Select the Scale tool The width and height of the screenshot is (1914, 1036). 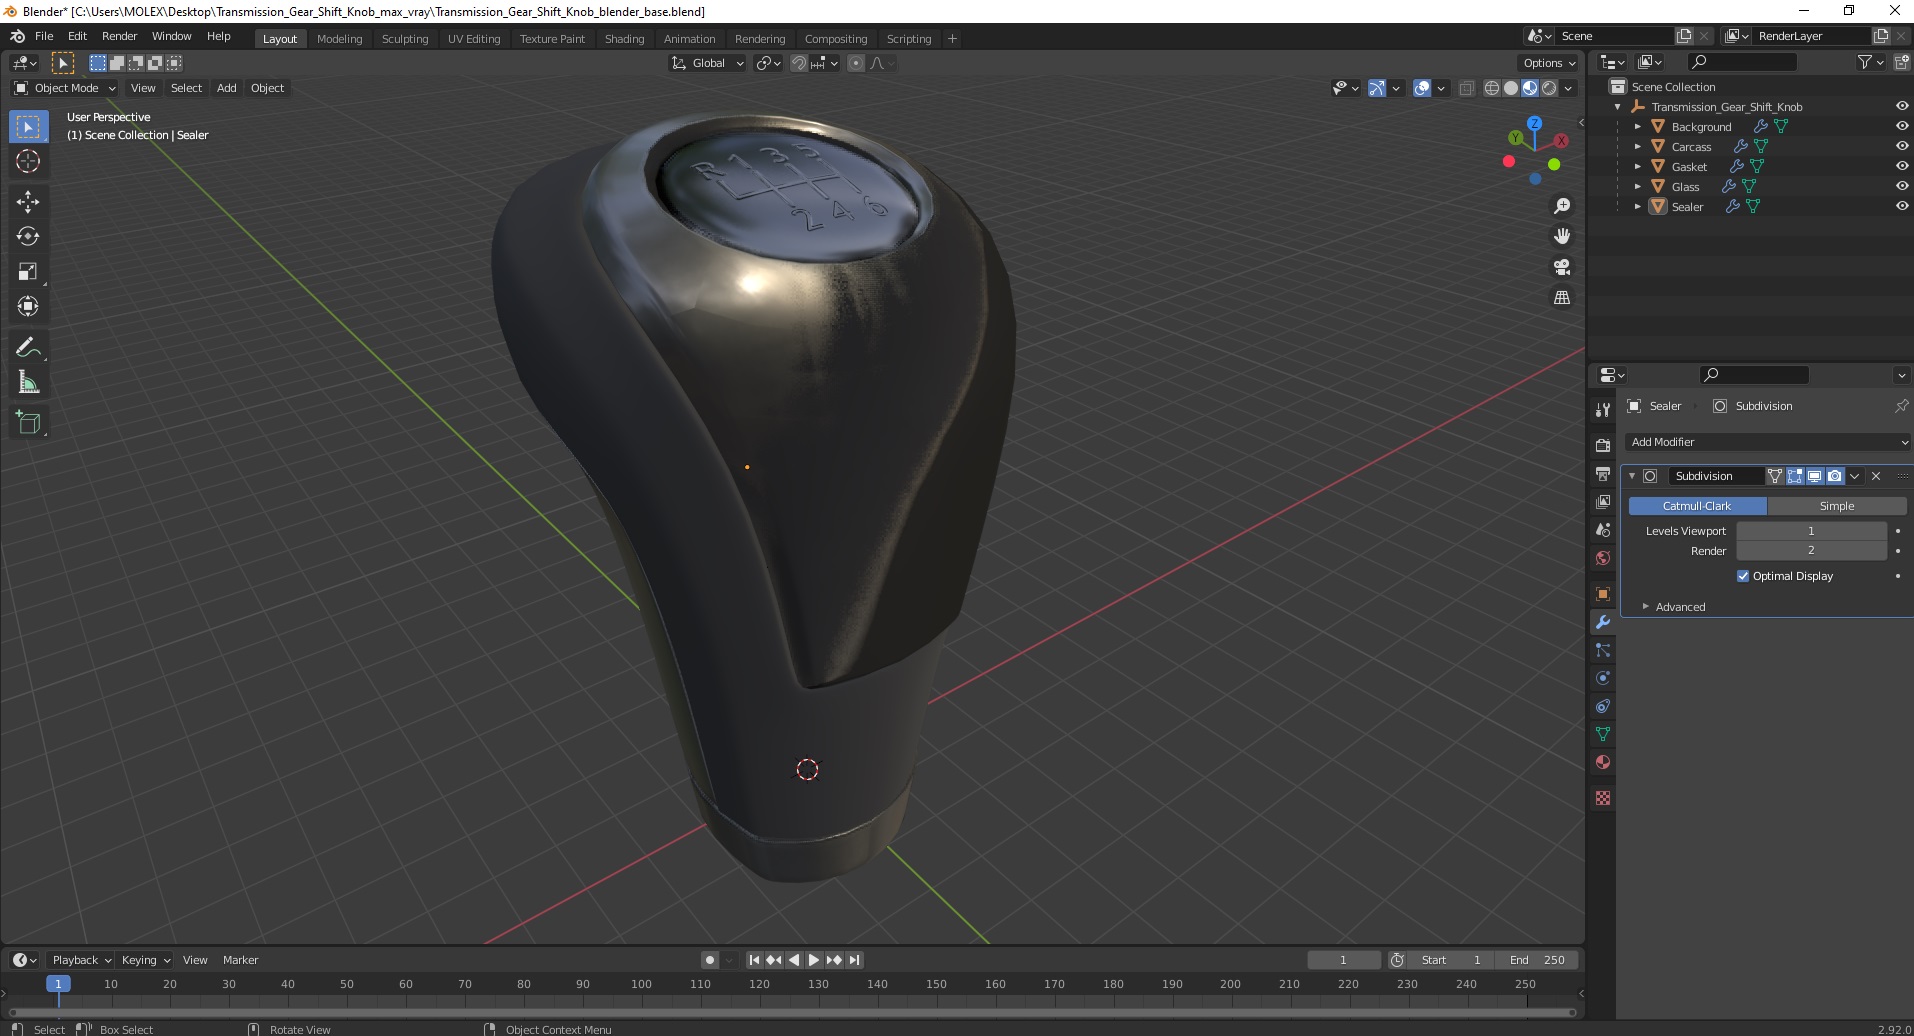point(28,271)
